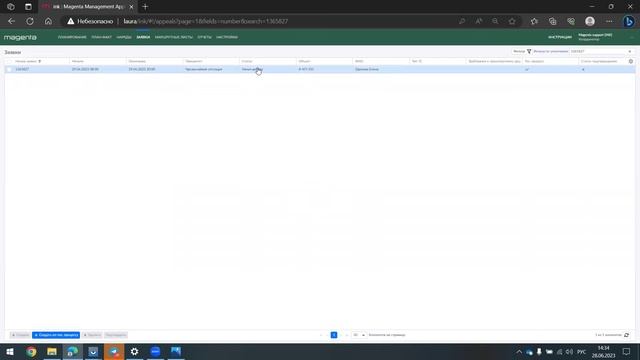Open the notification center icon
Viewport: 640px width, 360px height.
pos(627,352)
